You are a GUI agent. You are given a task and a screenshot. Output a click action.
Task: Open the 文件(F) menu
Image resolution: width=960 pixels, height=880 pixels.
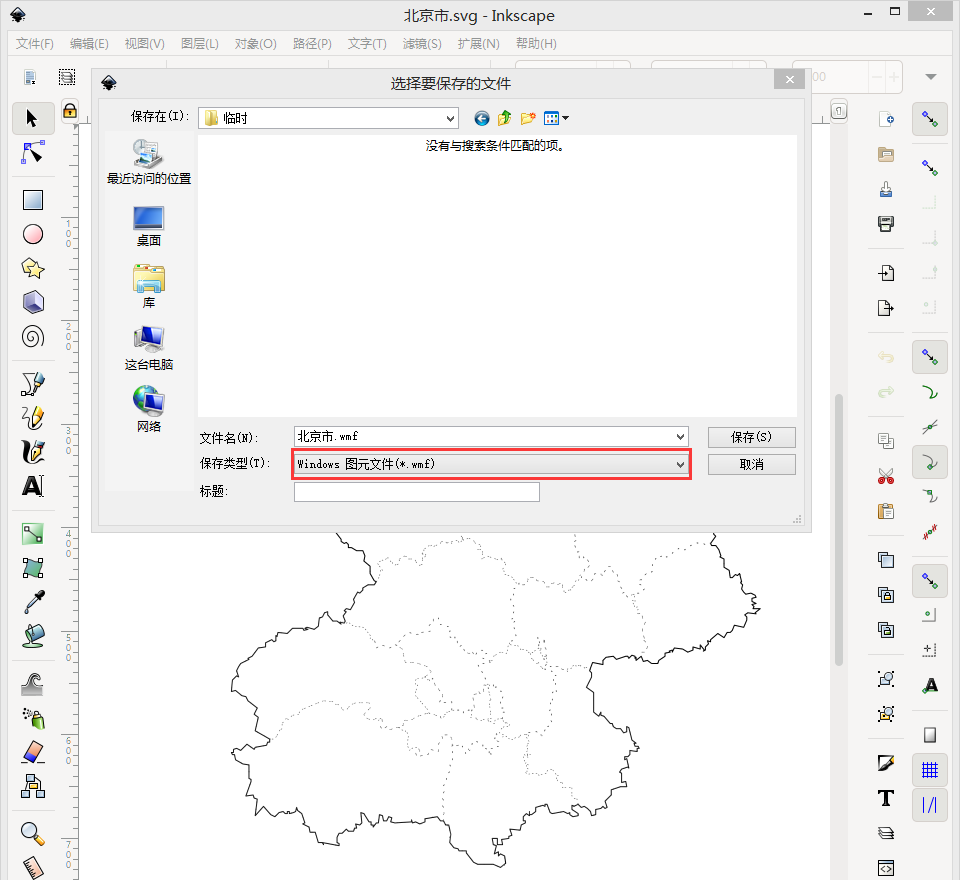point(35,43)
